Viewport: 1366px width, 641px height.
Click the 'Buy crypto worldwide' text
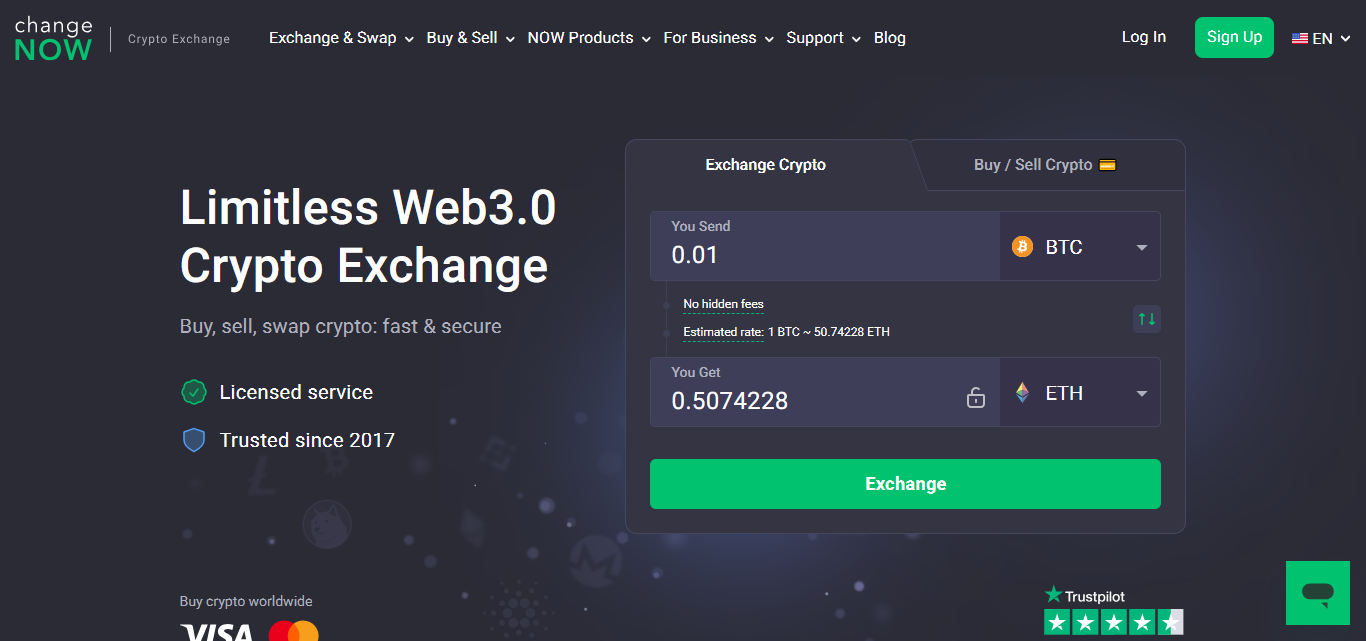click(x=246, y=602)
